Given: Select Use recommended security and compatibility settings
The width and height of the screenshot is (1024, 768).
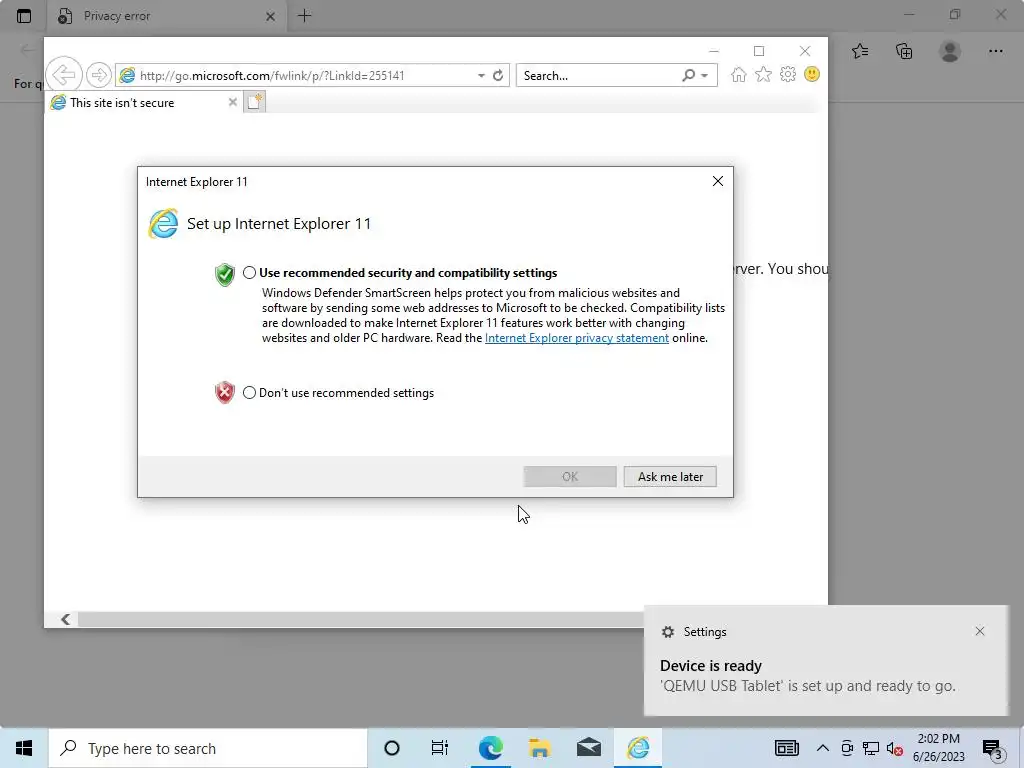Looking at the screenshot, I should tap(249, 273).
